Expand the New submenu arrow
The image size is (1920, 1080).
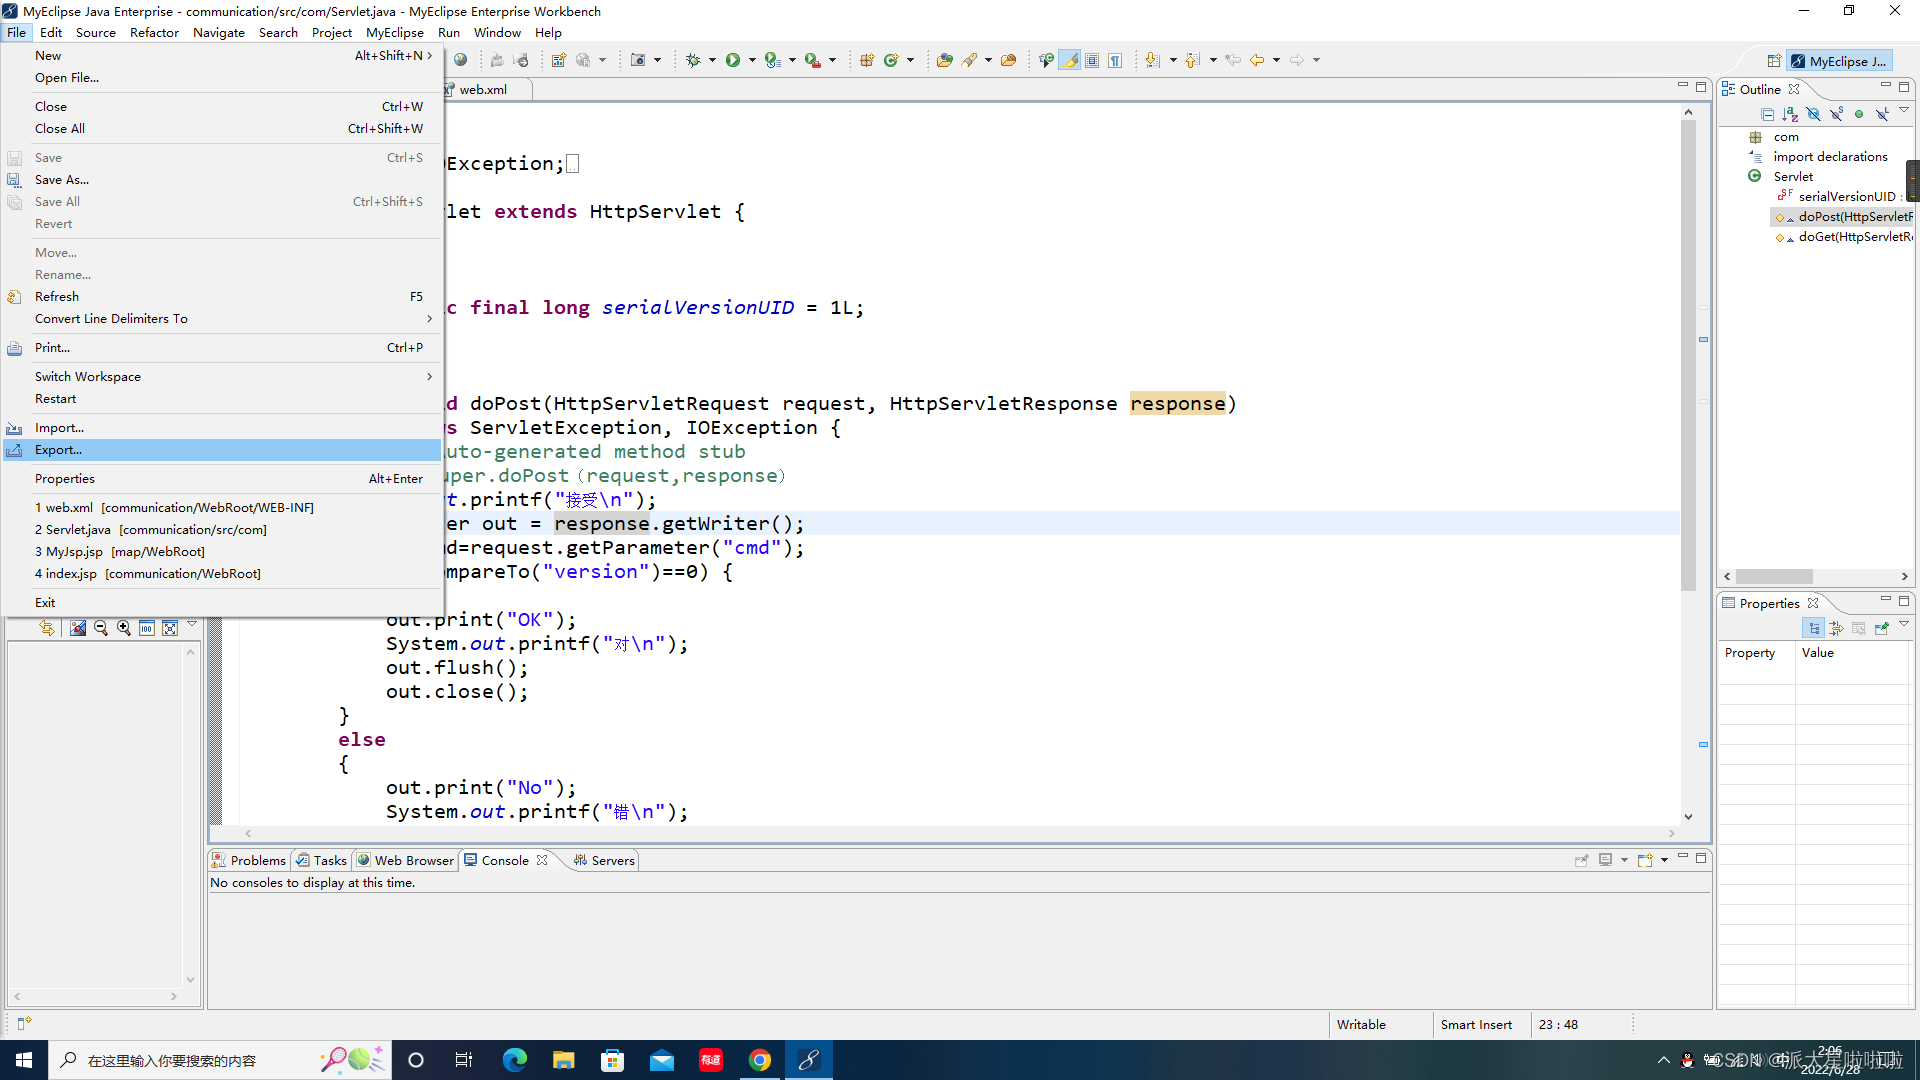pos(430,56)
